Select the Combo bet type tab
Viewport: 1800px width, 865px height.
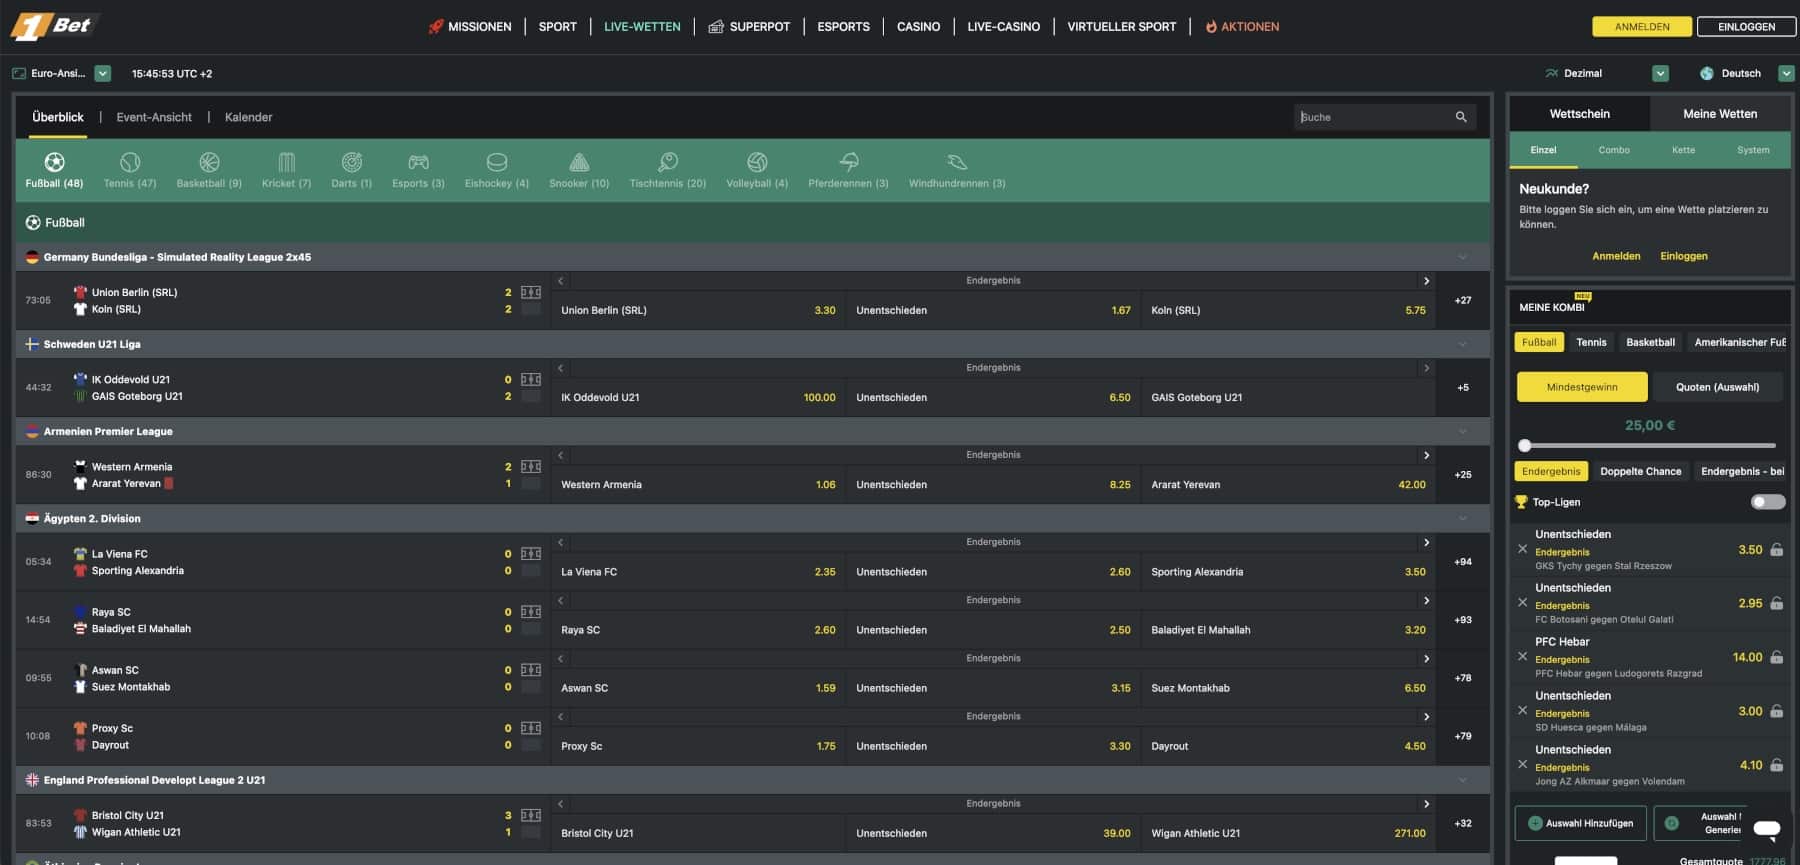[1614, 150]
